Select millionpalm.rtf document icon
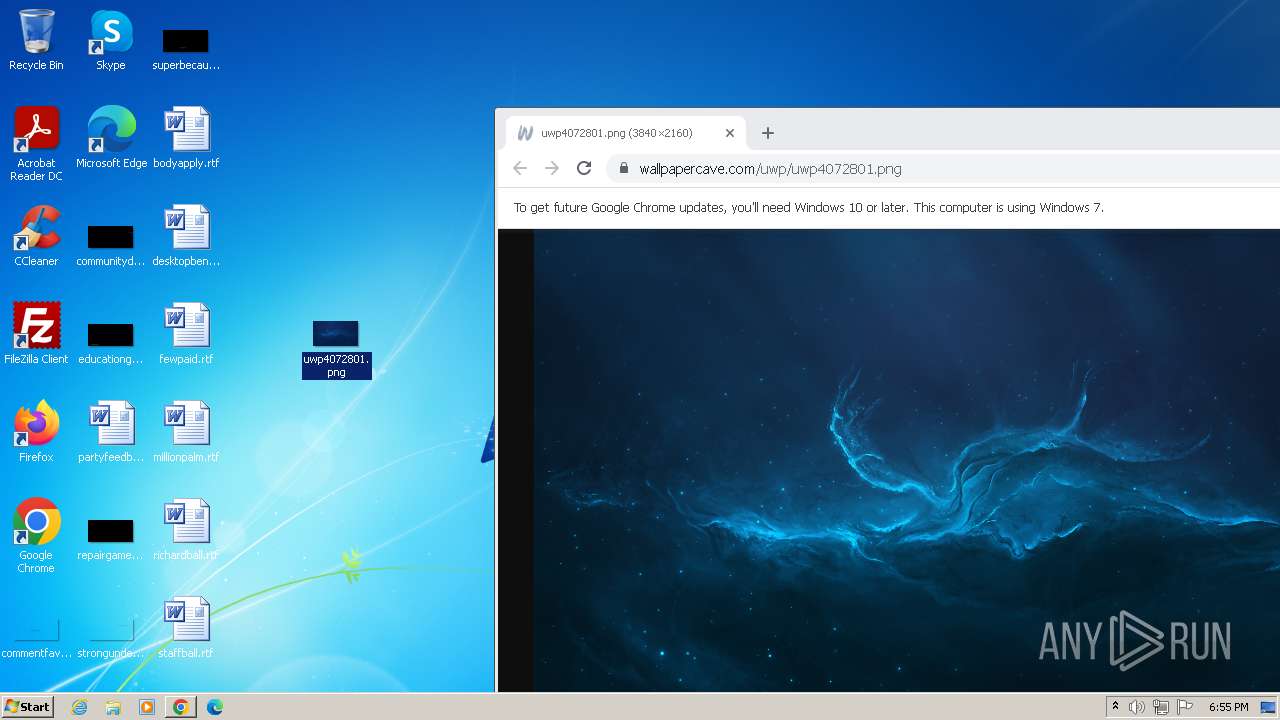The width and height of the screenshot is (1280, 720). tap(186, 432)
